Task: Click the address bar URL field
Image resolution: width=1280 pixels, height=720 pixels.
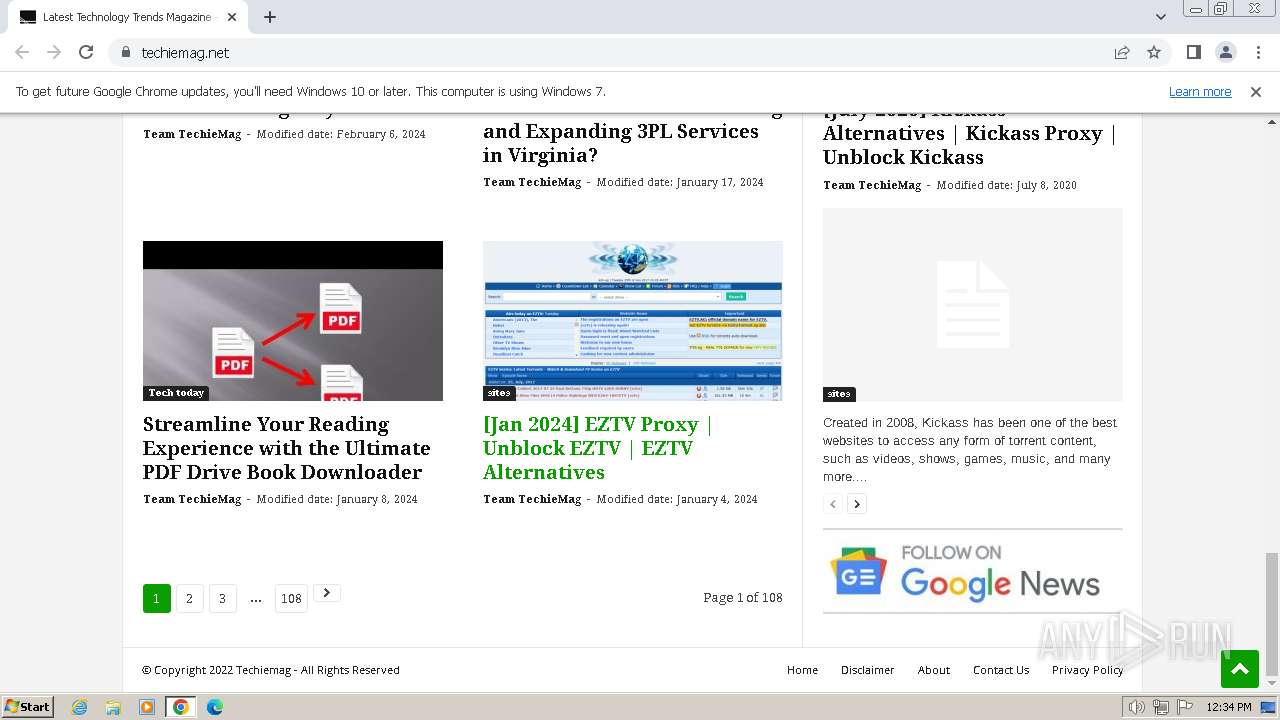Action: 620,52
